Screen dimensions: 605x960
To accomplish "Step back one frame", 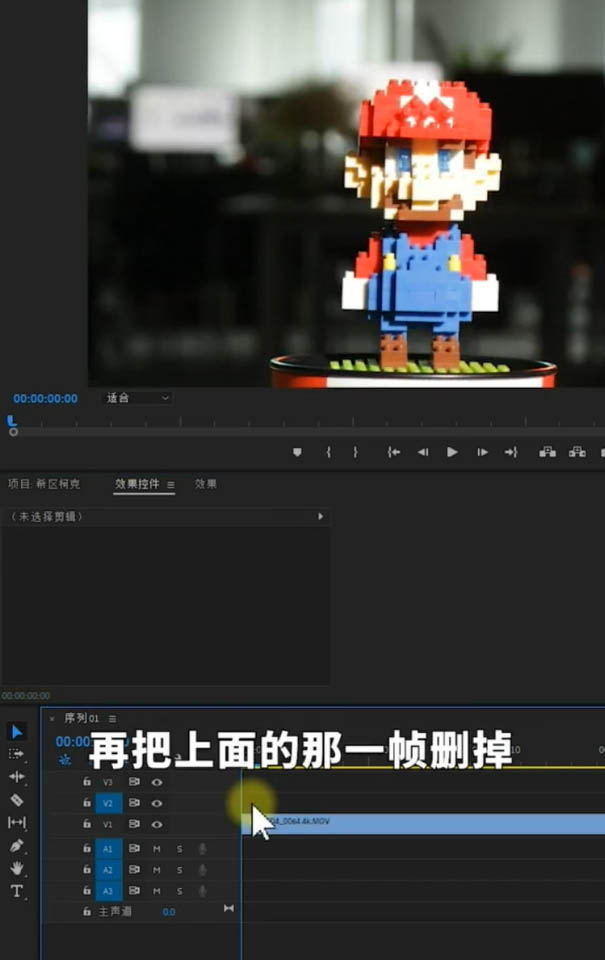I will coord(423,452).
